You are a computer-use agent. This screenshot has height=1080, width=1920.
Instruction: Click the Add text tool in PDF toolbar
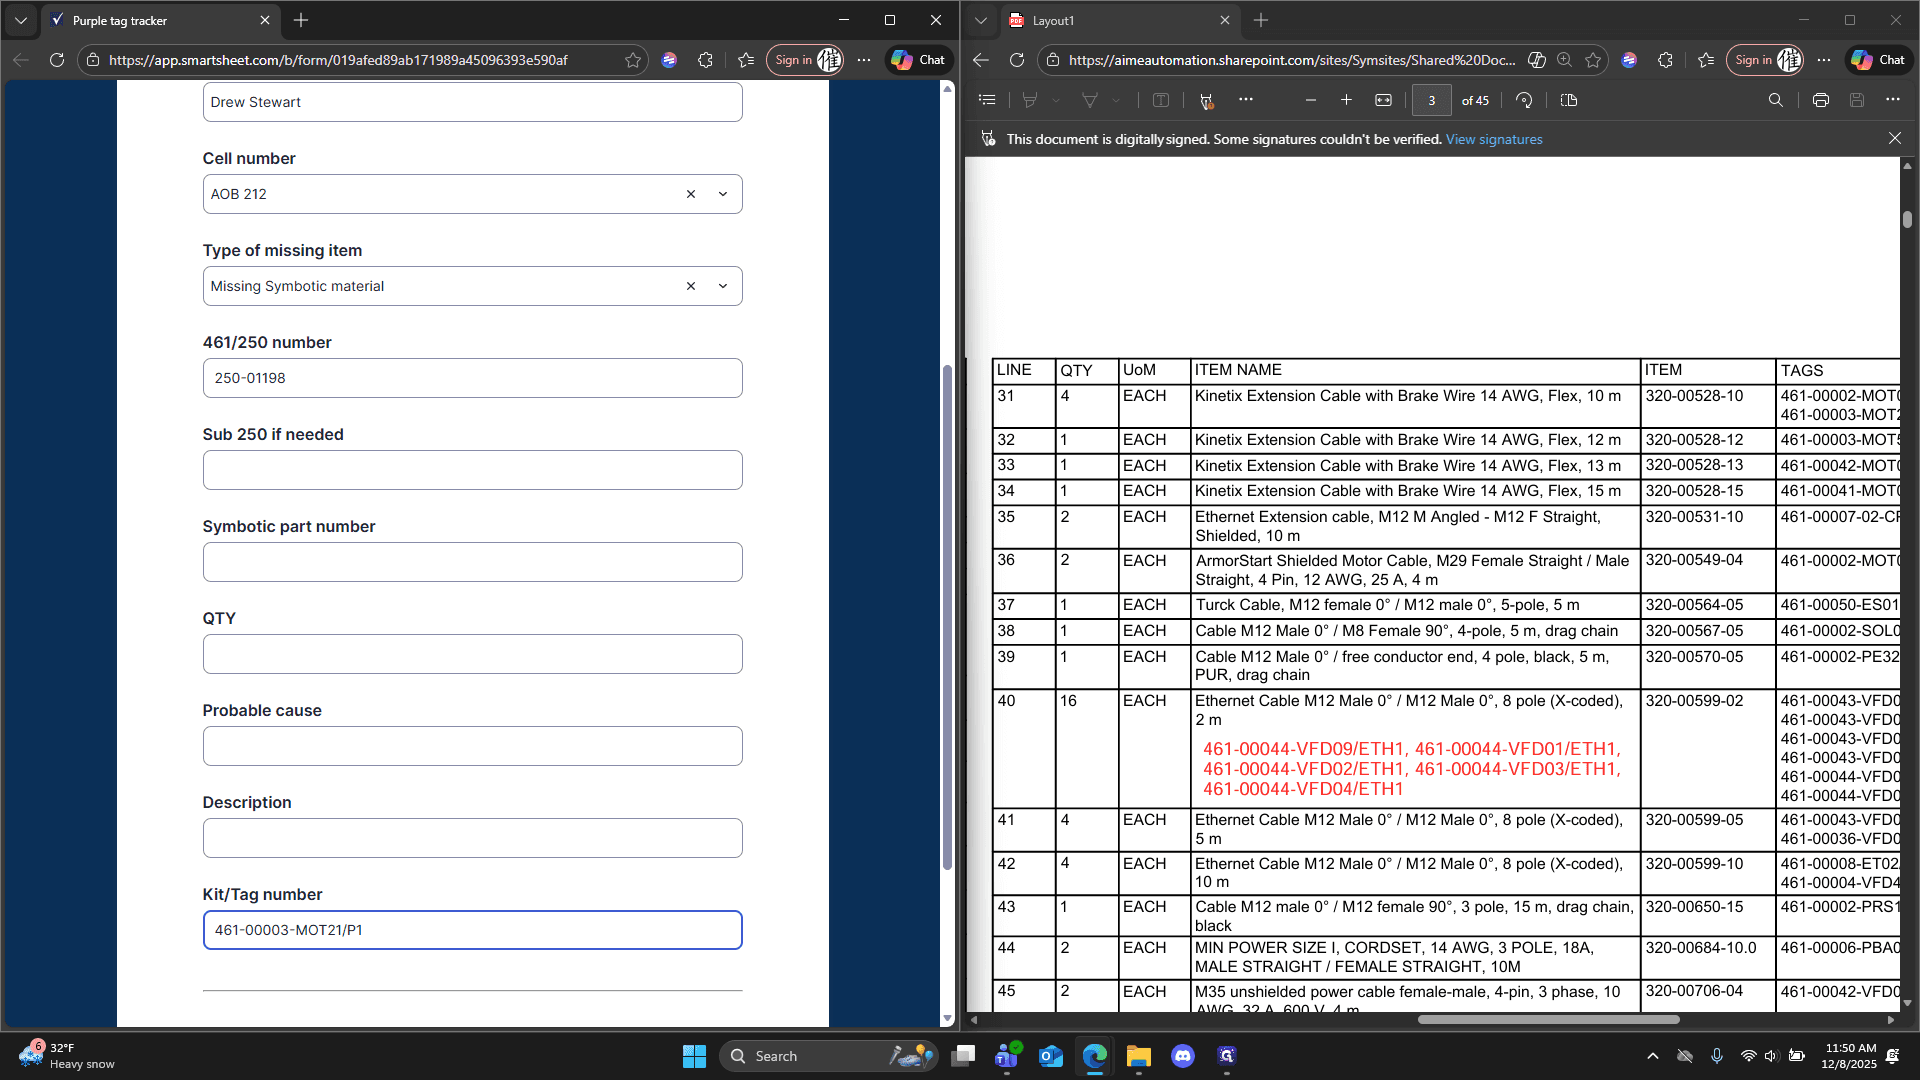pyautogui.click(x=1160, y=100)
